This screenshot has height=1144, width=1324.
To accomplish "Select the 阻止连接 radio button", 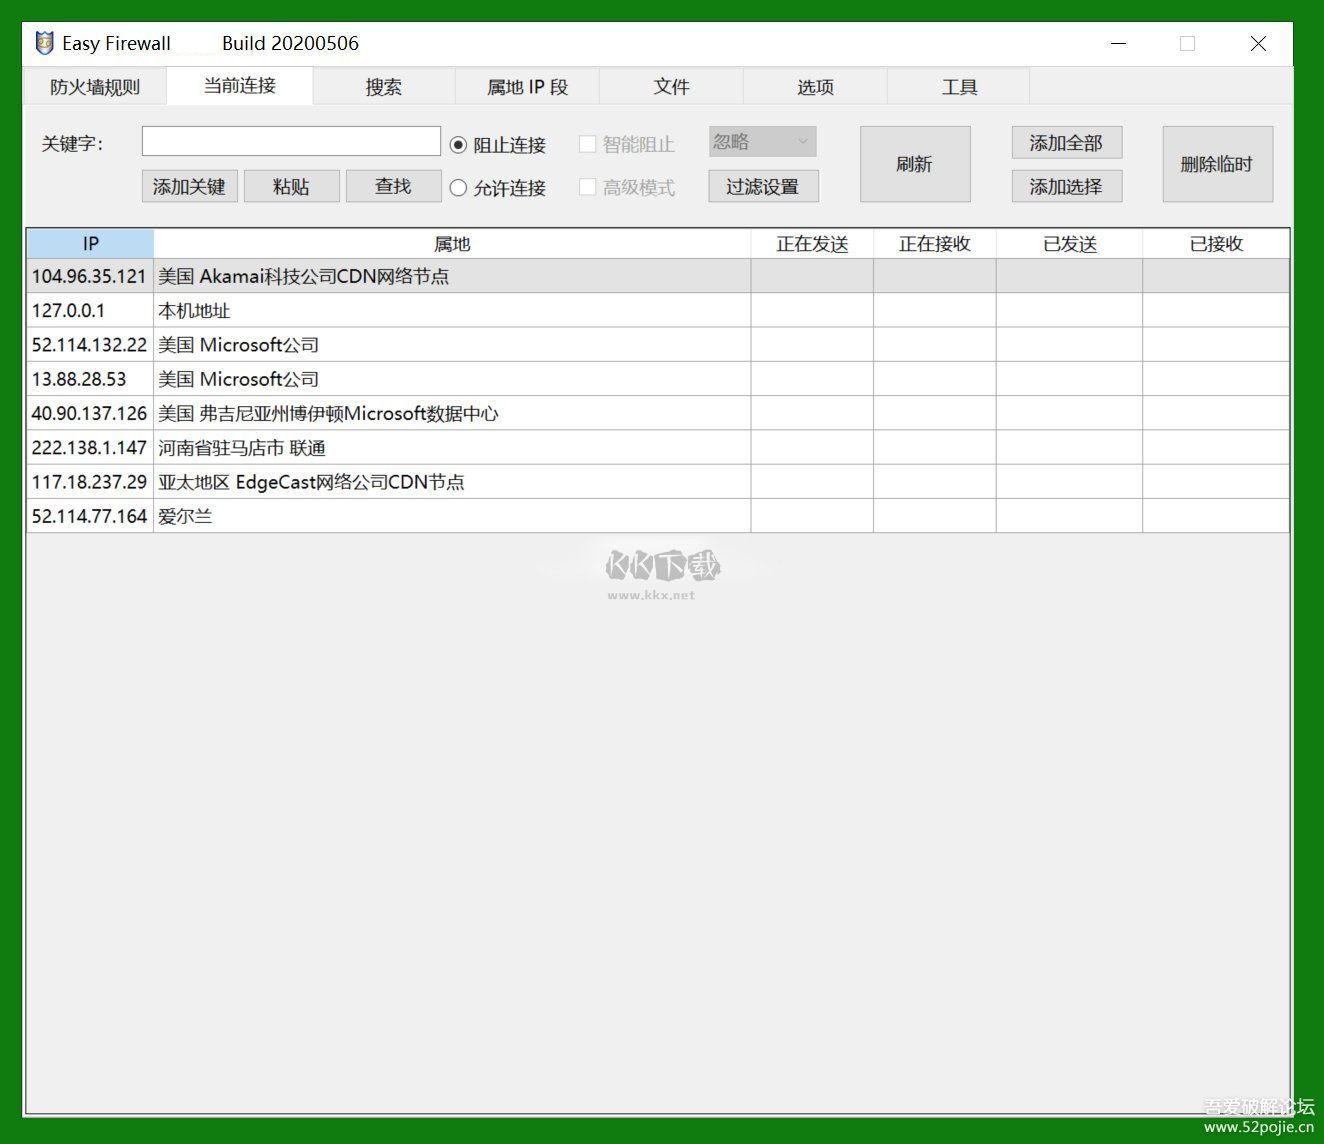I will pyautogui.click(x=459, y=145).
